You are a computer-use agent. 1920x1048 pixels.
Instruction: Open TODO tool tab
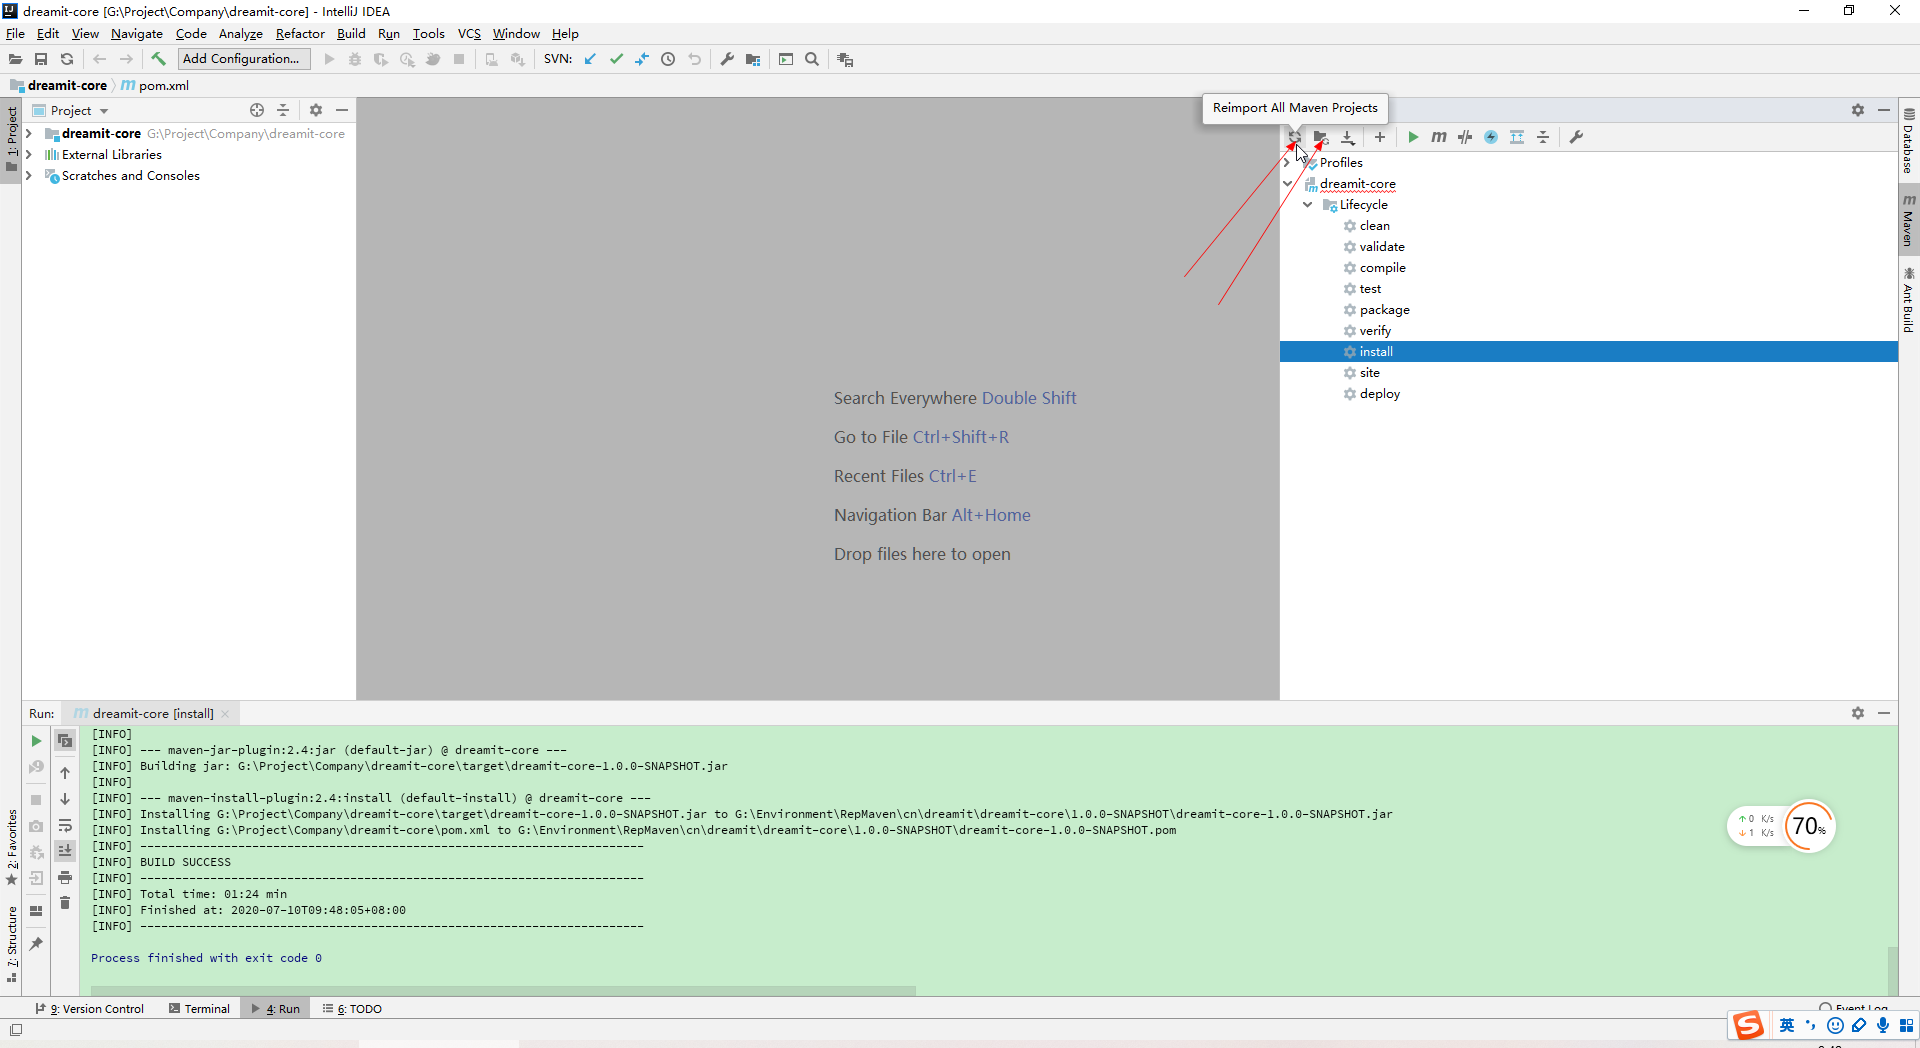(x=352, y=1008)
